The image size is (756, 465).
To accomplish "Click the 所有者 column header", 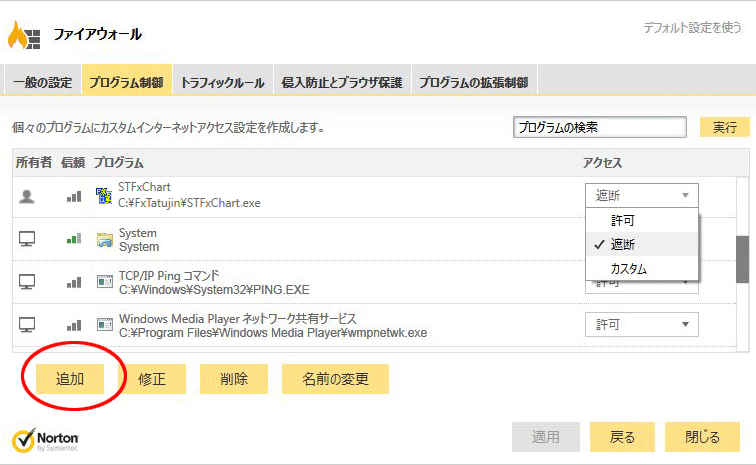I will (x=33, y=163).
